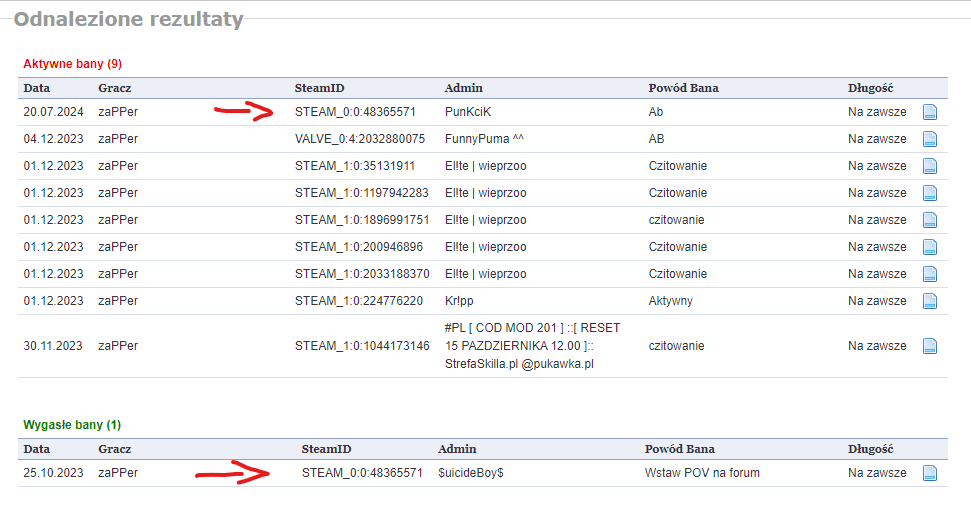Screen dimensions: 971x526
Task: Click the Odnalezione rezultaty title
Action: click(x=128, y=19)
